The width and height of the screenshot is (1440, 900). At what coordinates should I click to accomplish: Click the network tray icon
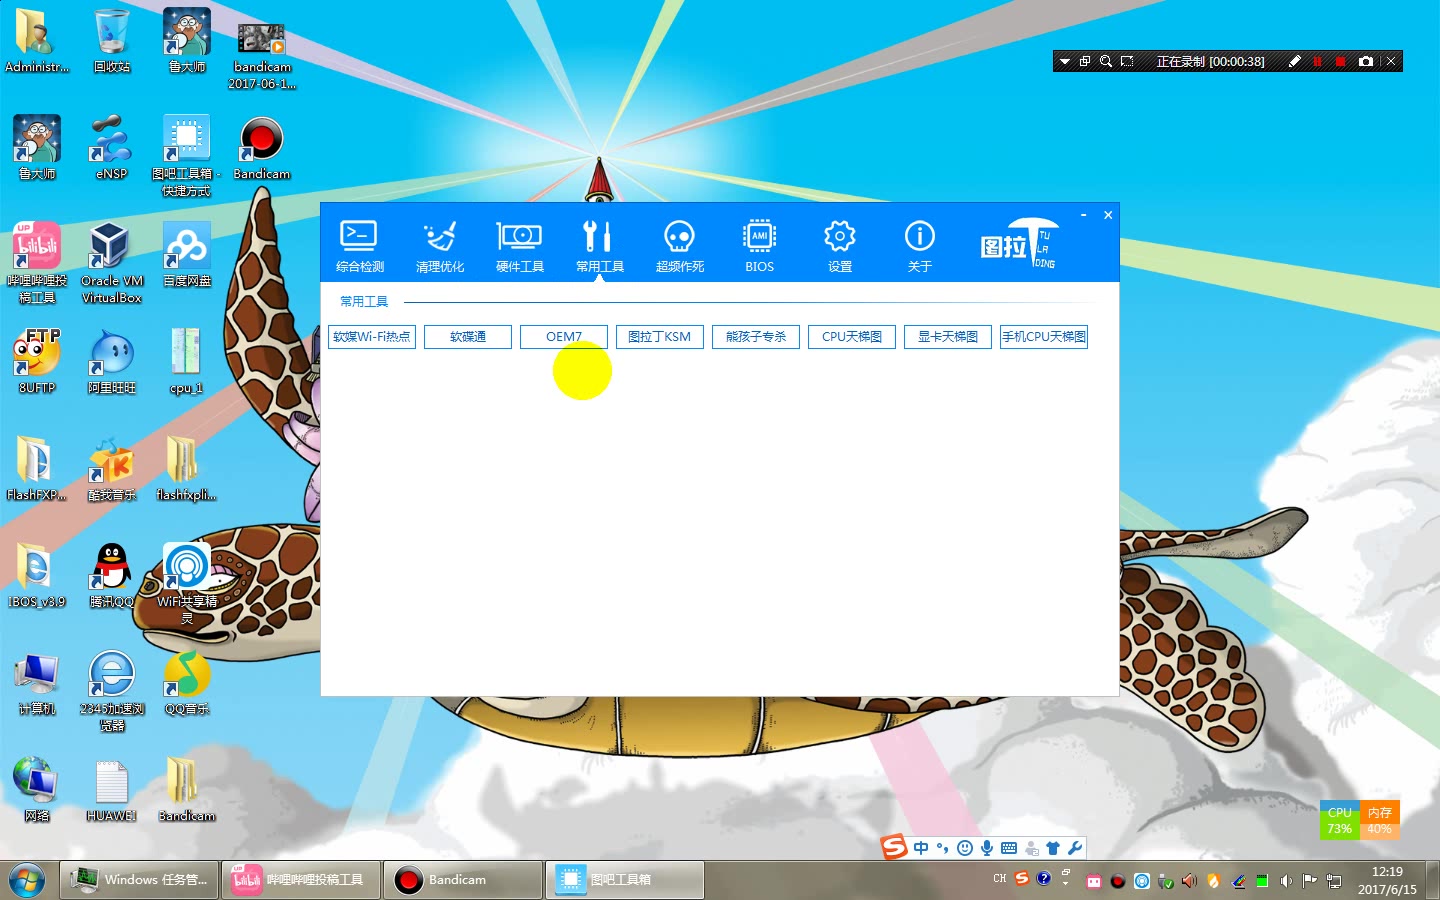1334,881
